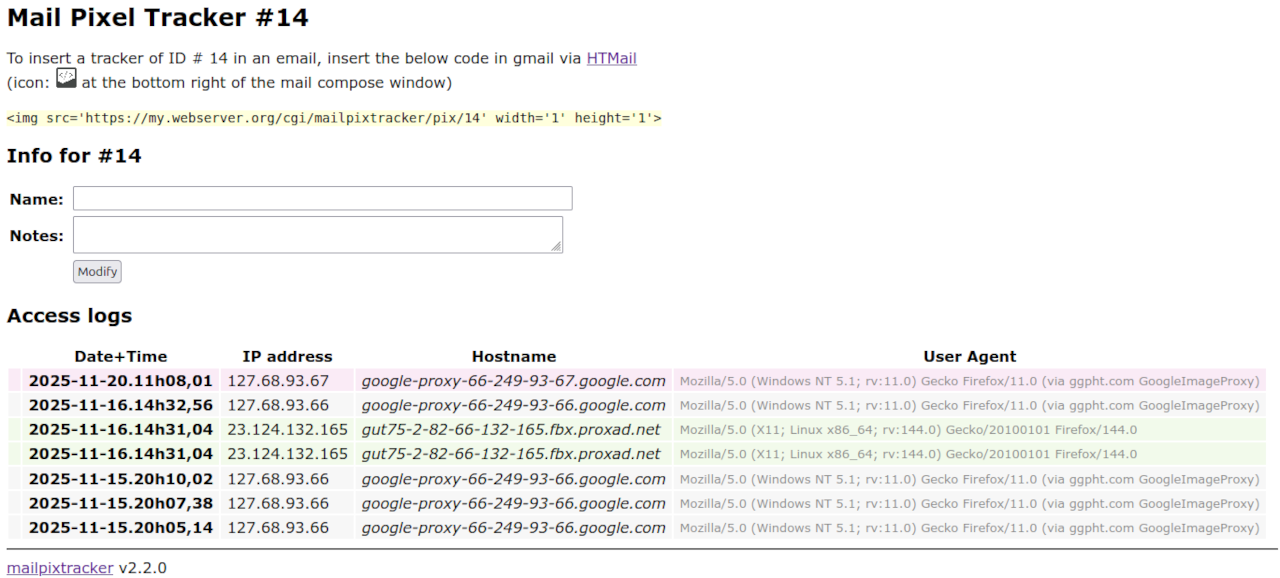Click the user agent in the 11h08,01 row

970,381
